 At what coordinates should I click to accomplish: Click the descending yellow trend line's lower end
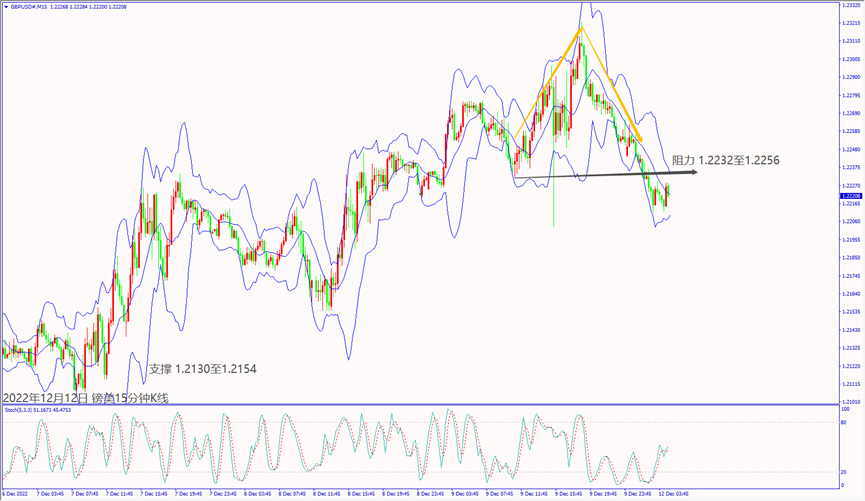pyautogui.click(x=640, y=139)
